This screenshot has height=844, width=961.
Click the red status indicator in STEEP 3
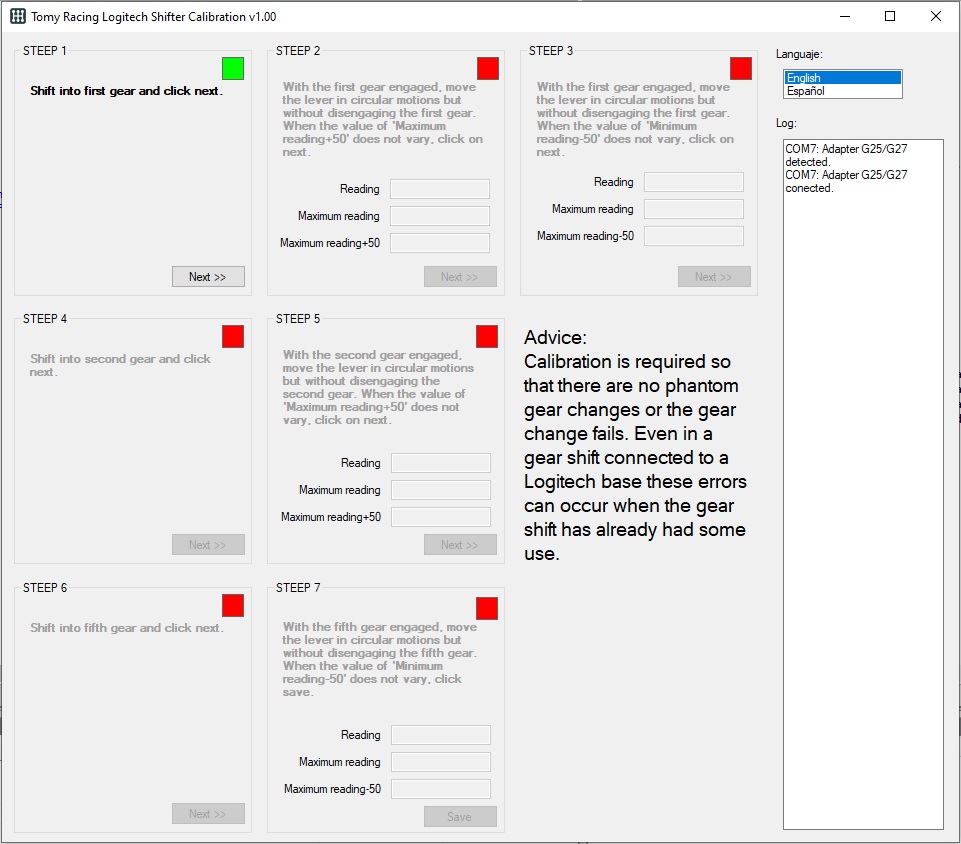[x=741, y=69]
